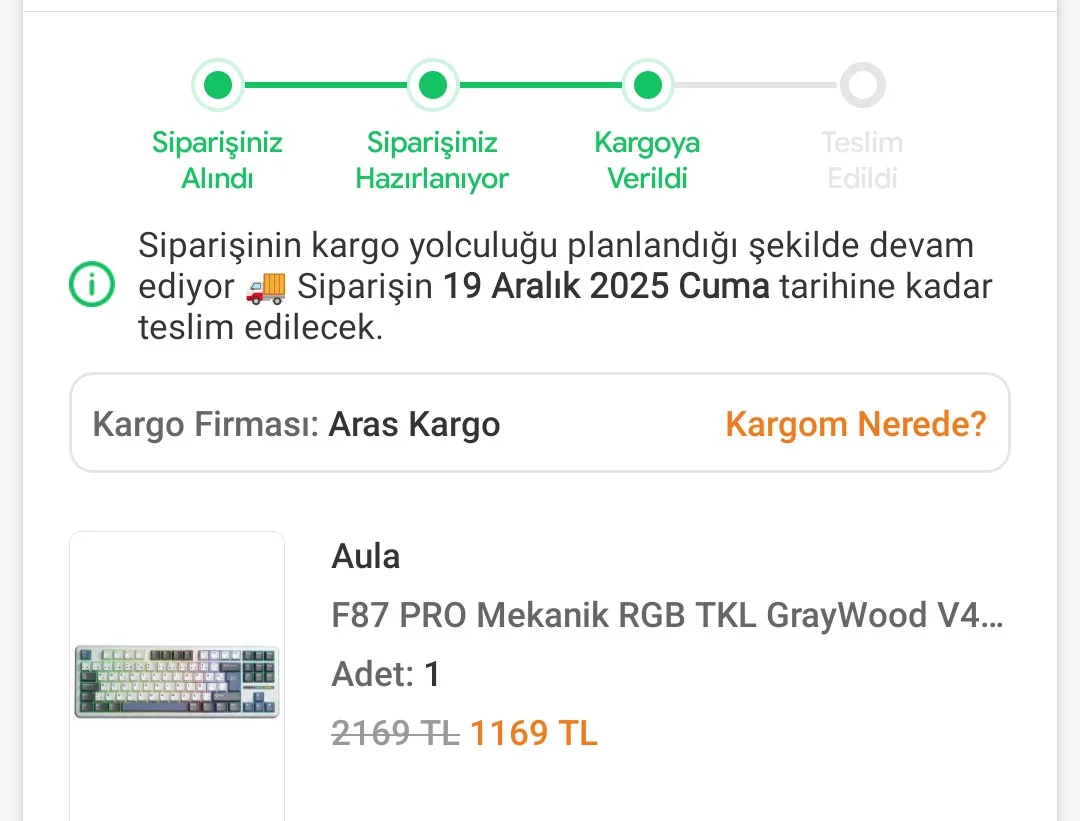Viewport: 1080px width, 821px height.
Task: Click the crossed-out 2169 TL price
Action: point(394,733)
